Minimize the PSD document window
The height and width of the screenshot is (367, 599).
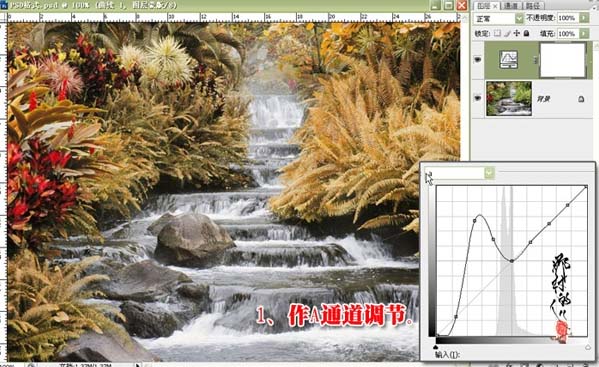coord(435,5)
